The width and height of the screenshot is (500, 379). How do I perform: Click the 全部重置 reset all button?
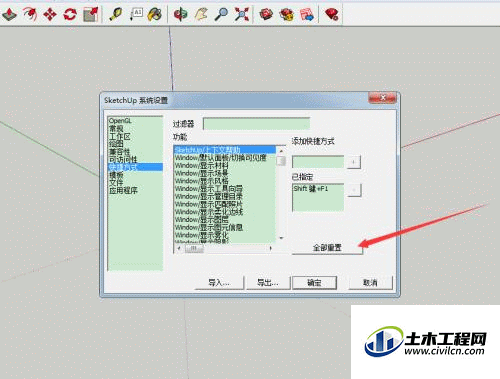327,248
